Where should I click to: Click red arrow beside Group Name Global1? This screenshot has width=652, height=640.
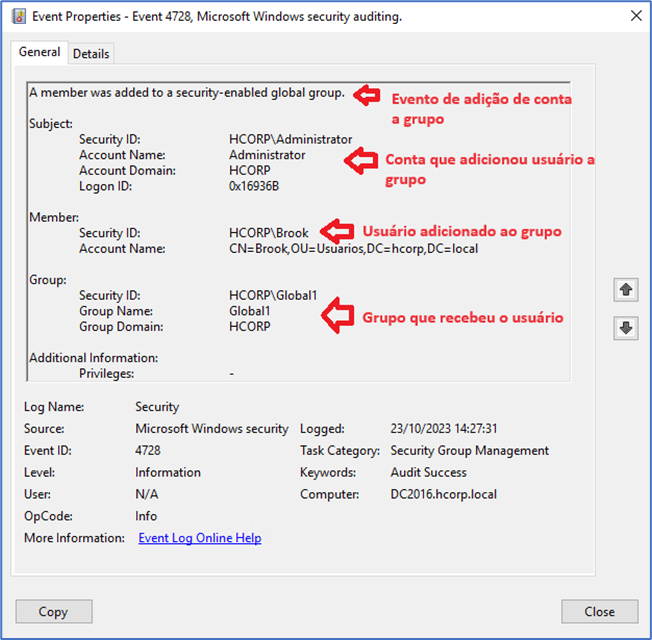coord(338,316)
